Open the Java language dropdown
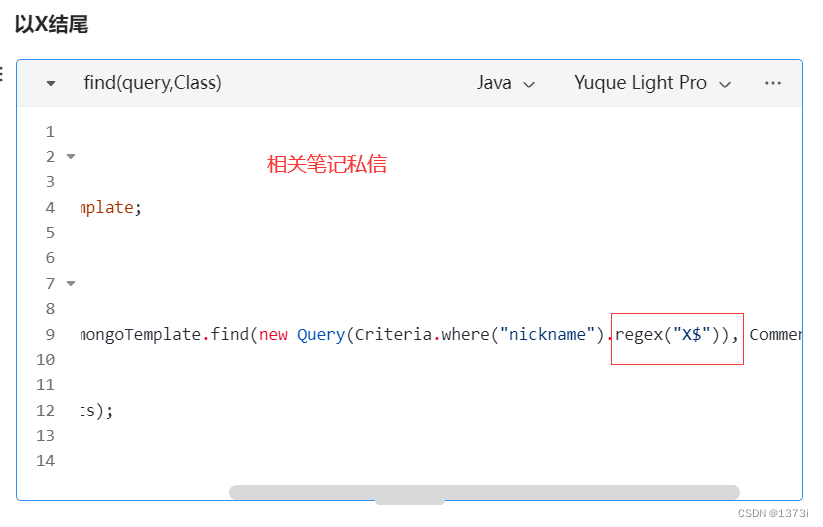 click(x=505, y=83)
